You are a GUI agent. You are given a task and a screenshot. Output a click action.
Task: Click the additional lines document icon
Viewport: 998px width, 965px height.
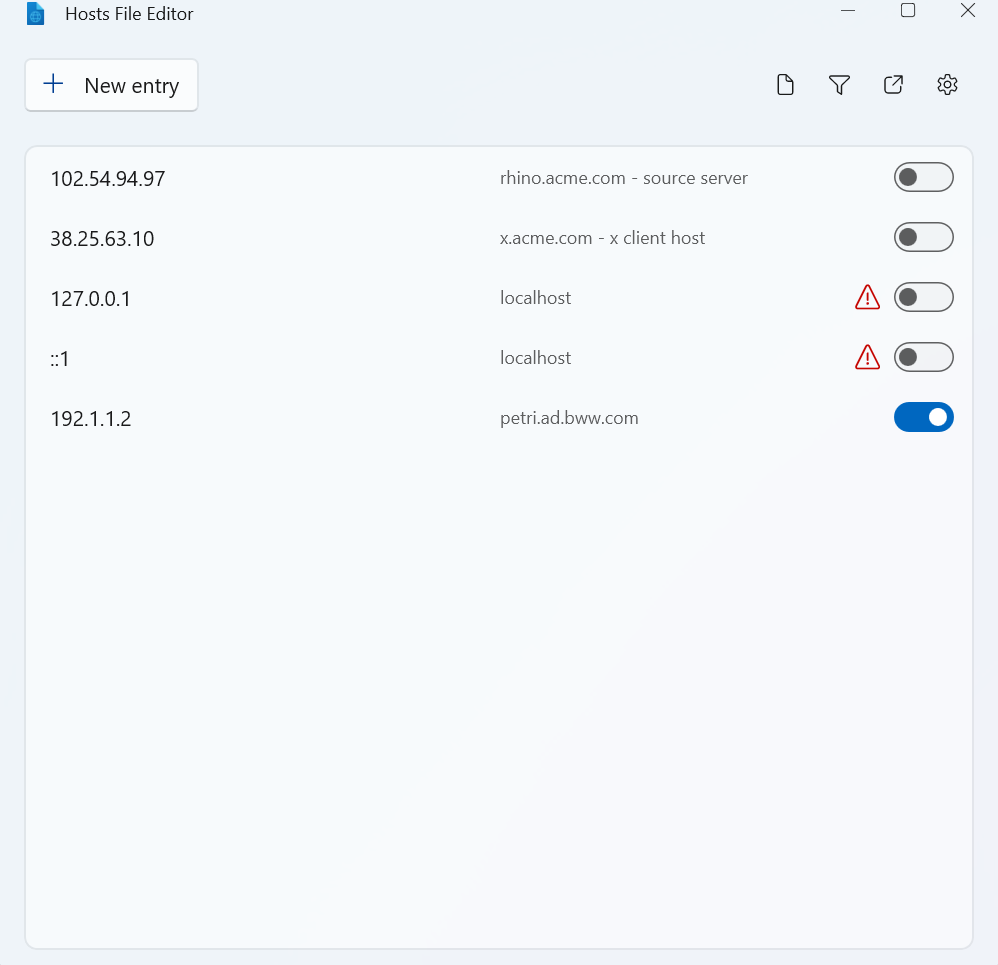click(785, 84)
